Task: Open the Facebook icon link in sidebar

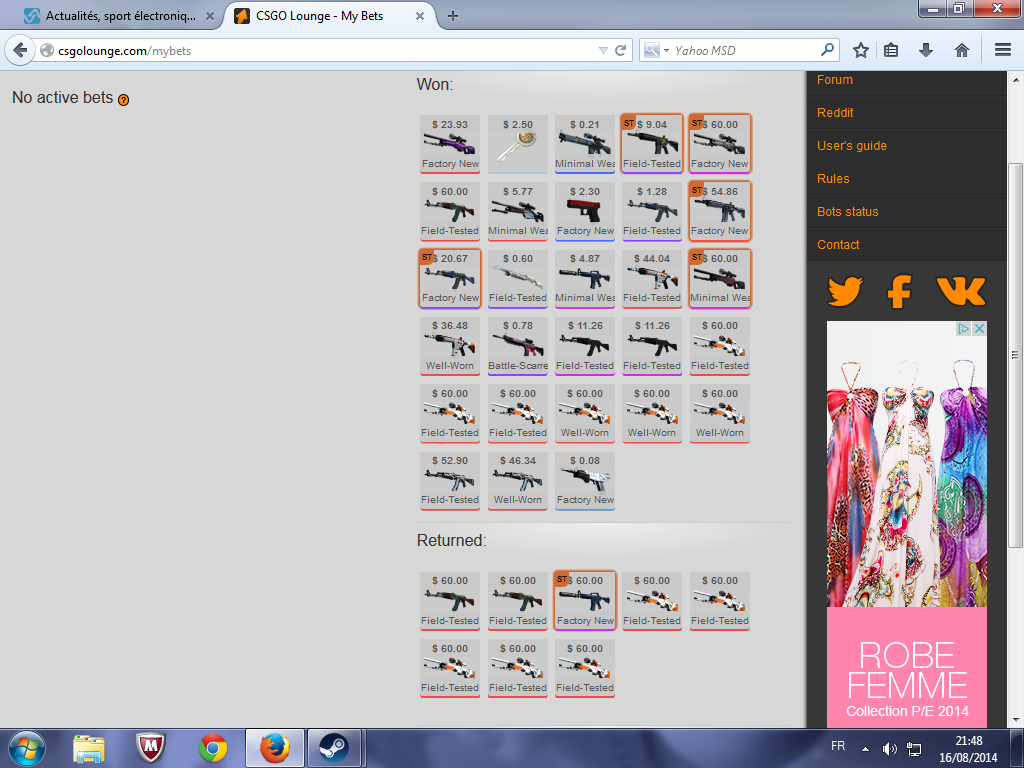Action: [x=900, y=291]
